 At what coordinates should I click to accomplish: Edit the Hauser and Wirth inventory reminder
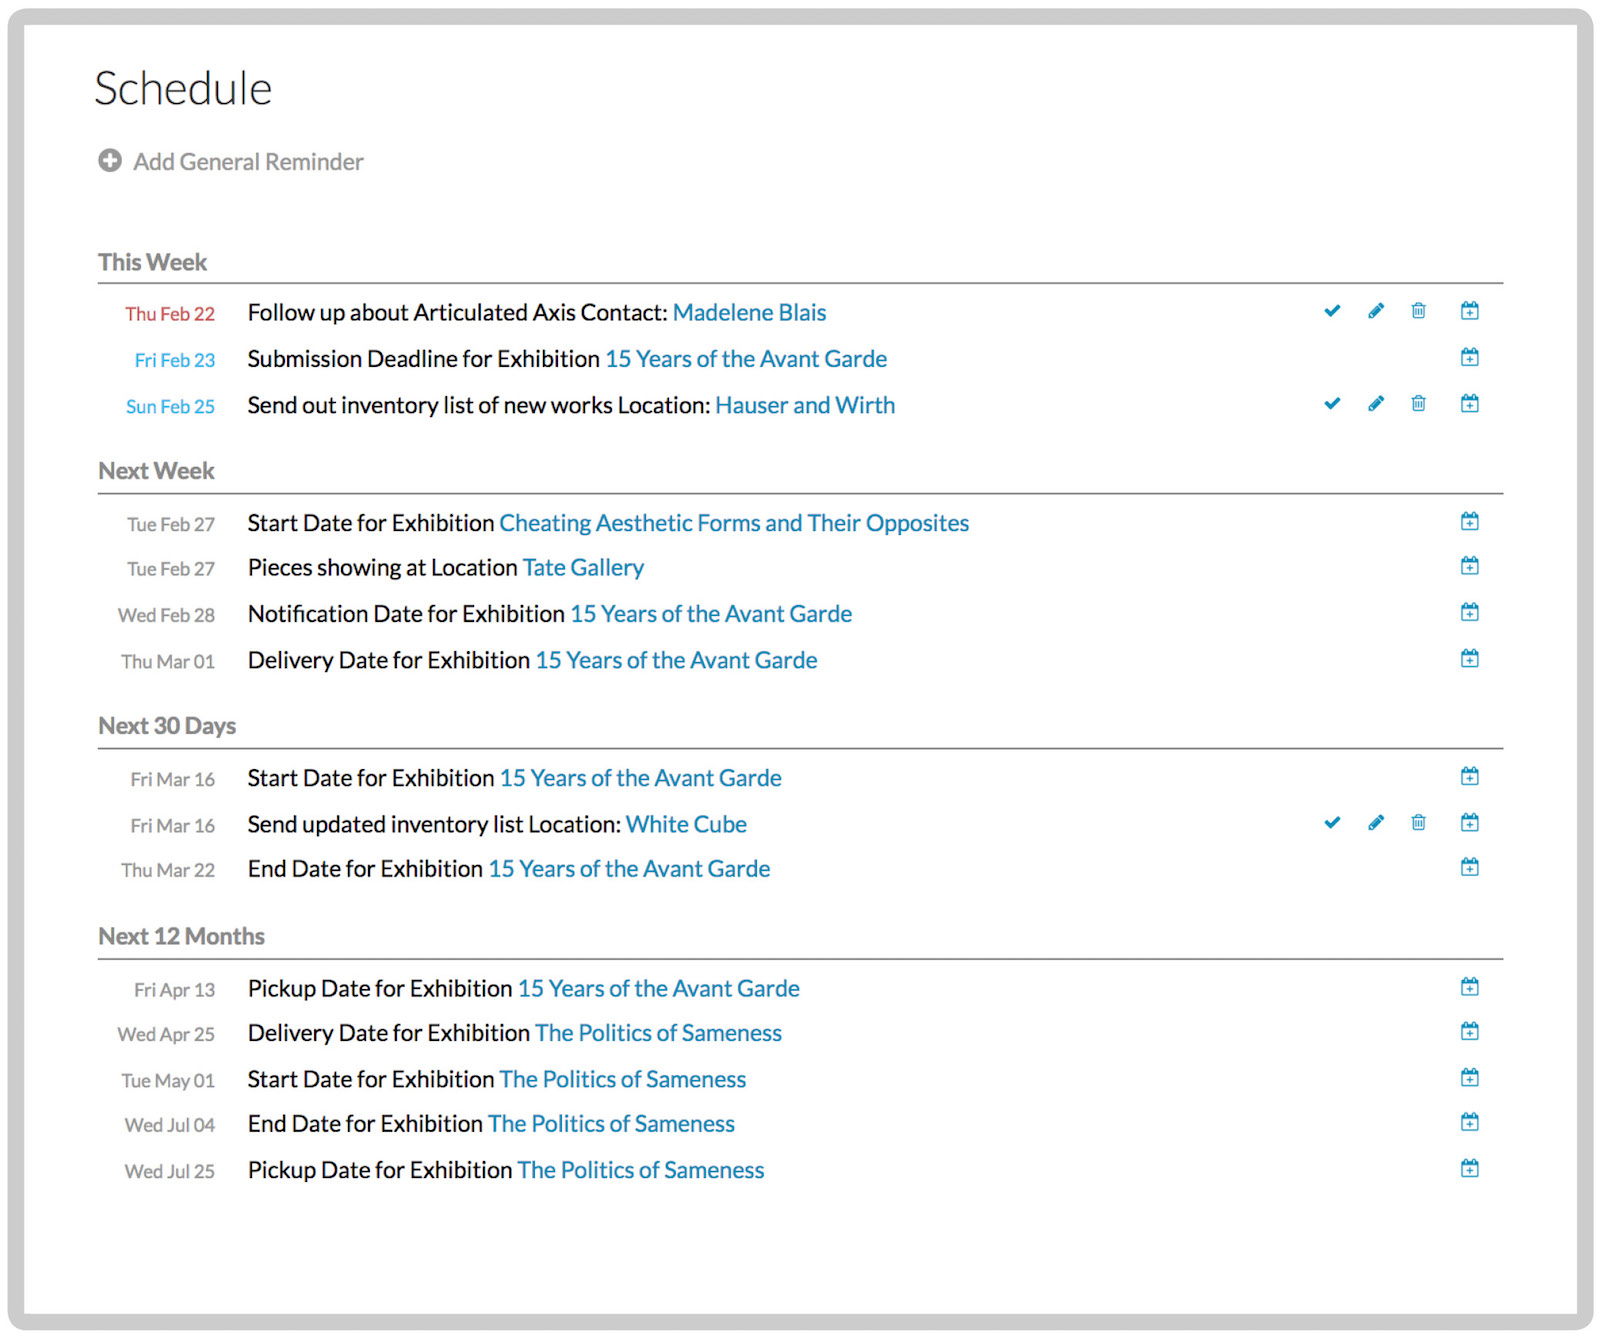1376,404
